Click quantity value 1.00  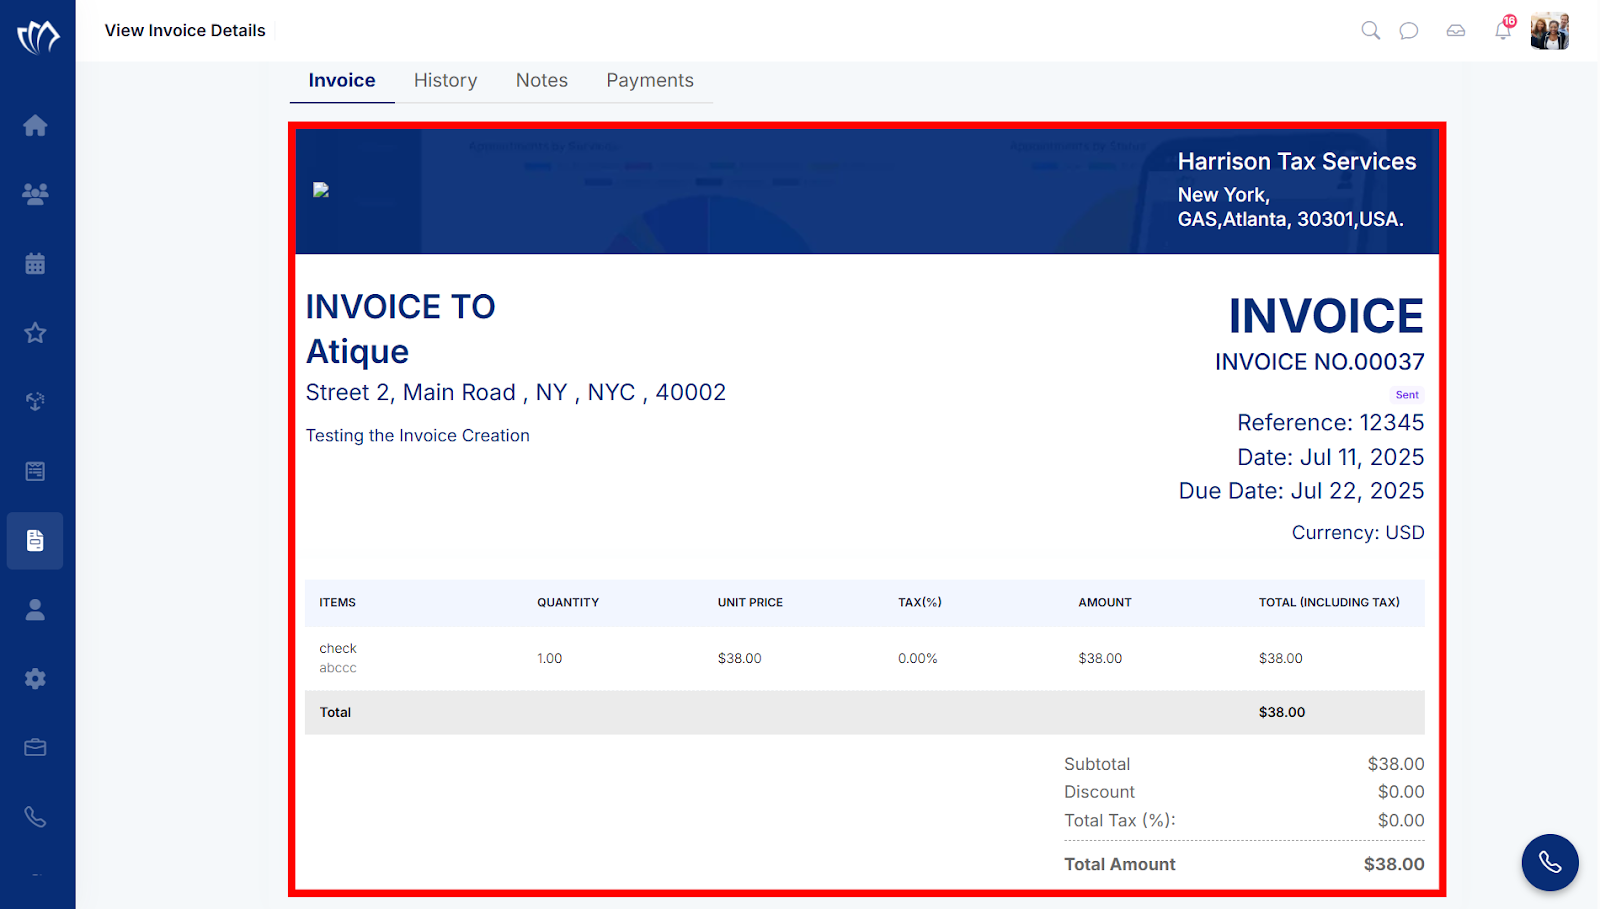tap(550, 658)
